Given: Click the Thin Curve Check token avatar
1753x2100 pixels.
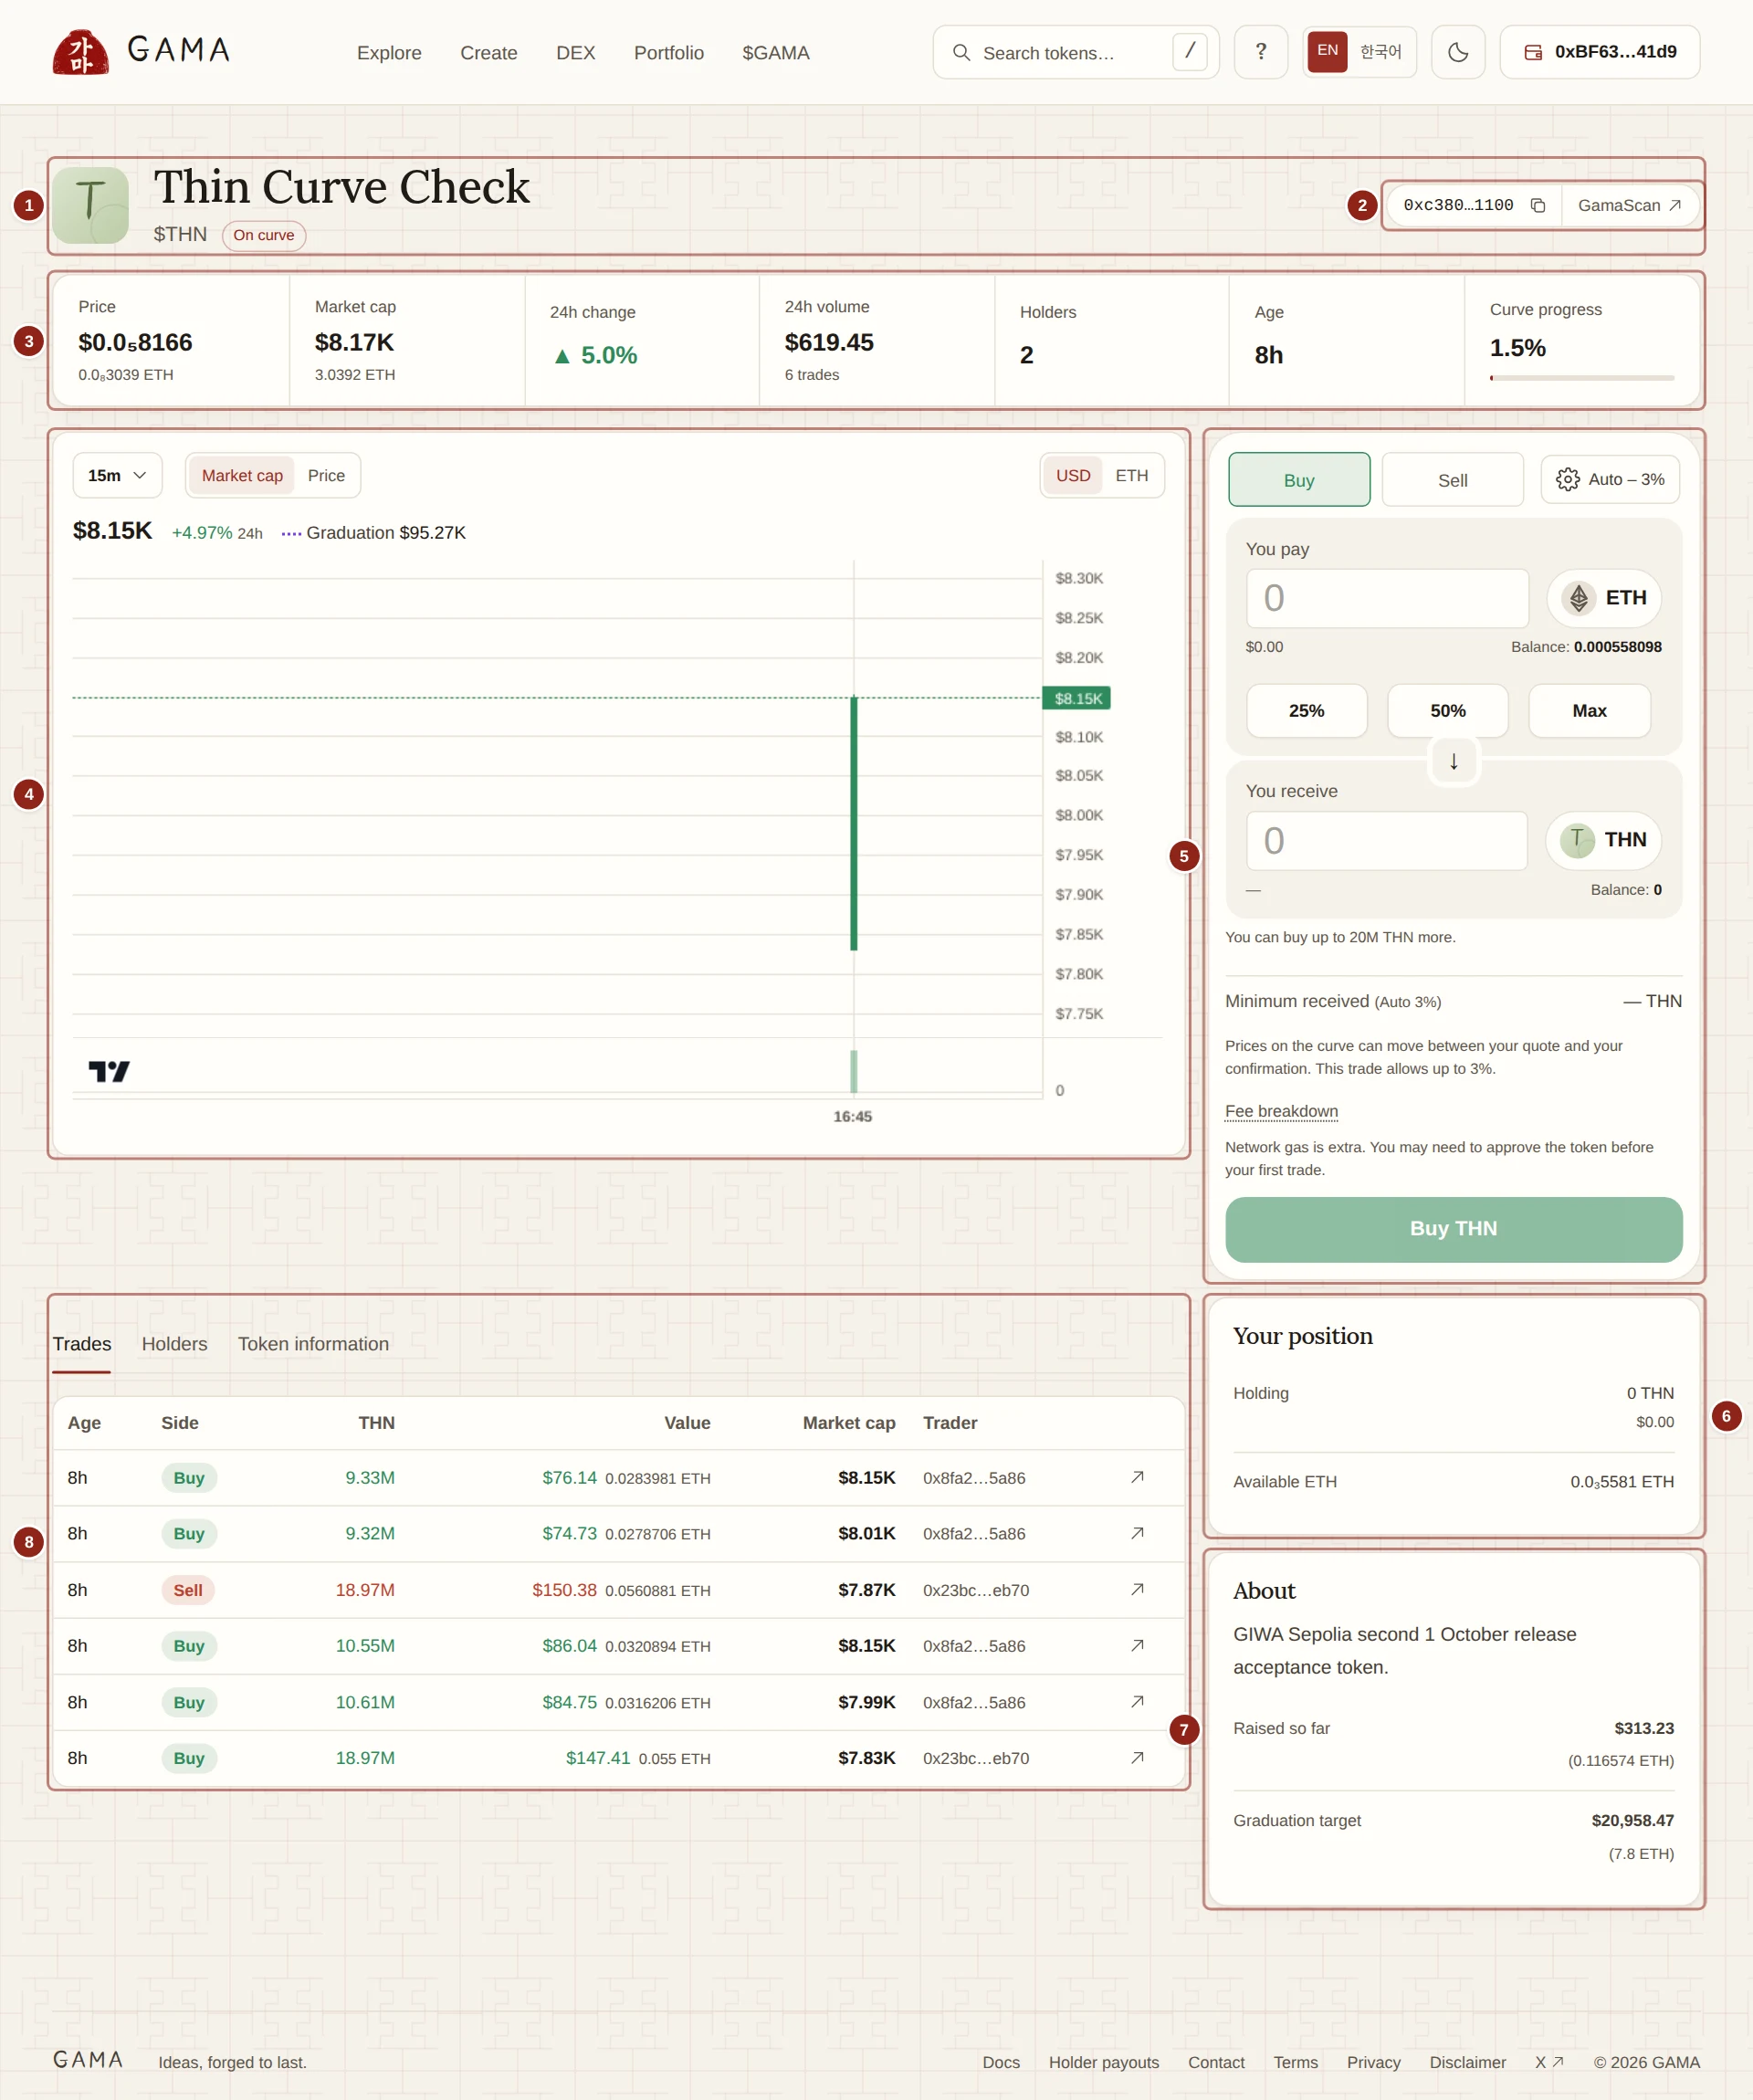Looking at the screenshot, I should (x=90, y=205).
